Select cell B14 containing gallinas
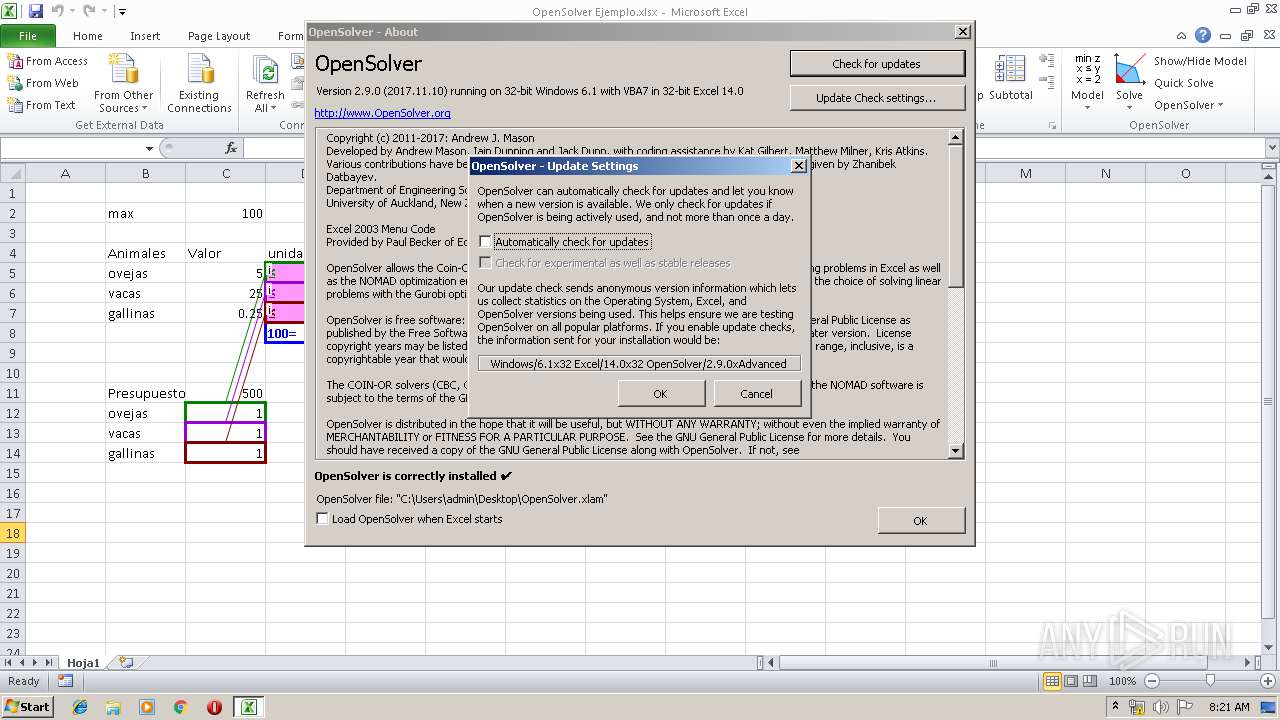The width and height of the screenshot is (1280, 720). point(145,453)
